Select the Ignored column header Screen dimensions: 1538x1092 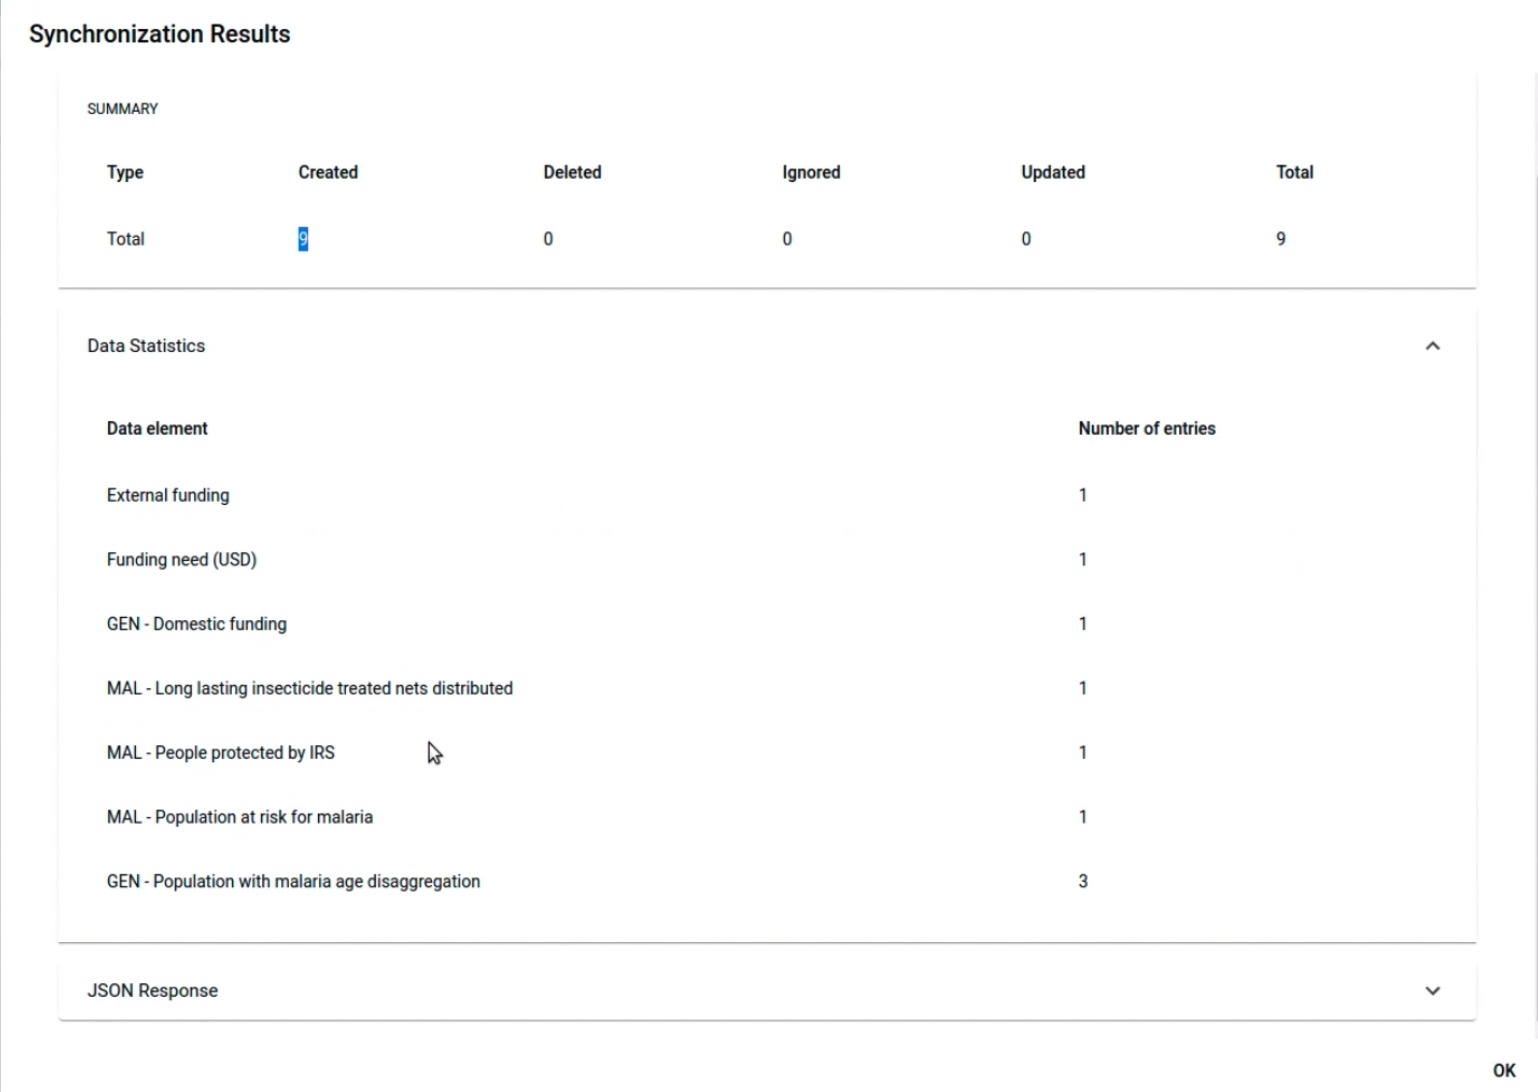810,171
